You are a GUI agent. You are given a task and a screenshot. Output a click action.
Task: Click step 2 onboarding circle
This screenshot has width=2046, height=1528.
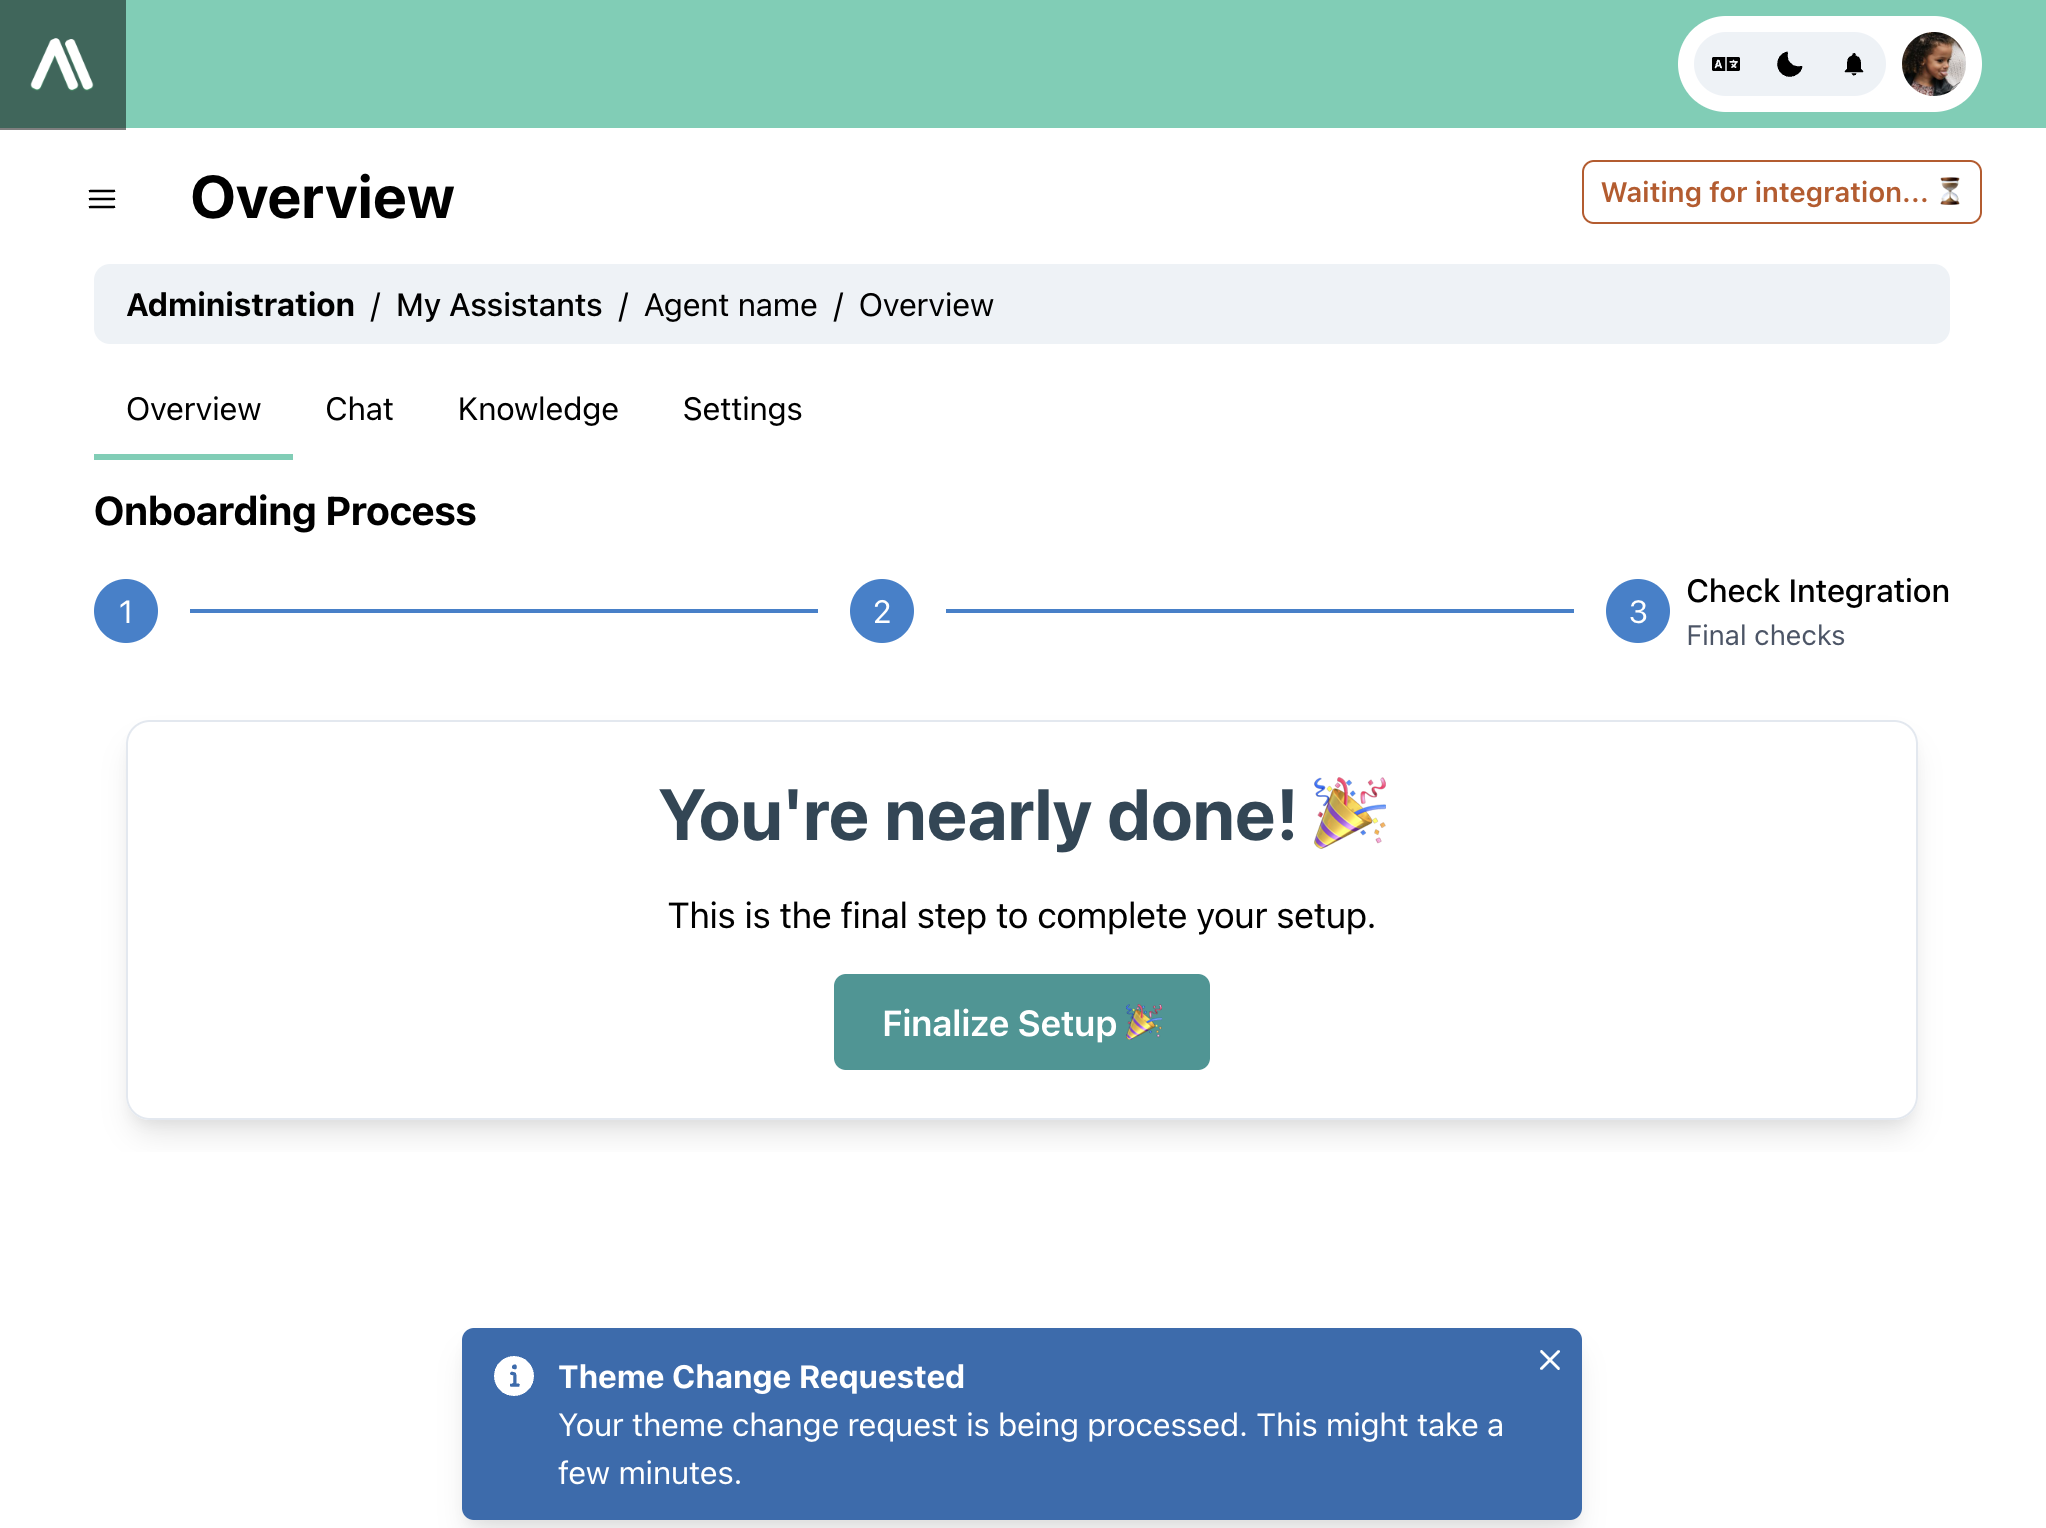[881, 610]
